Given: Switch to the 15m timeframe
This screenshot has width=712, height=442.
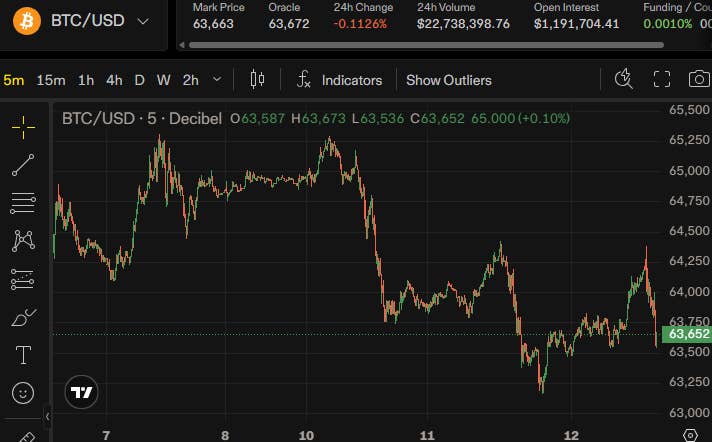Looking at the screenshot, I should pos(51,80).
